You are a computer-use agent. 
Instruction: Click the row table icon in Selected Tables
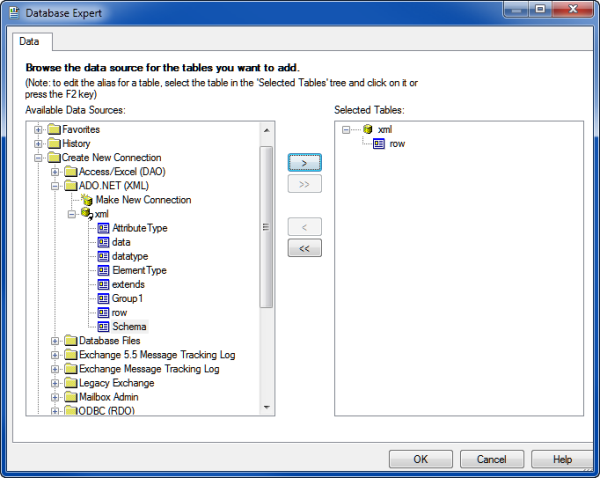click(379, 144)
